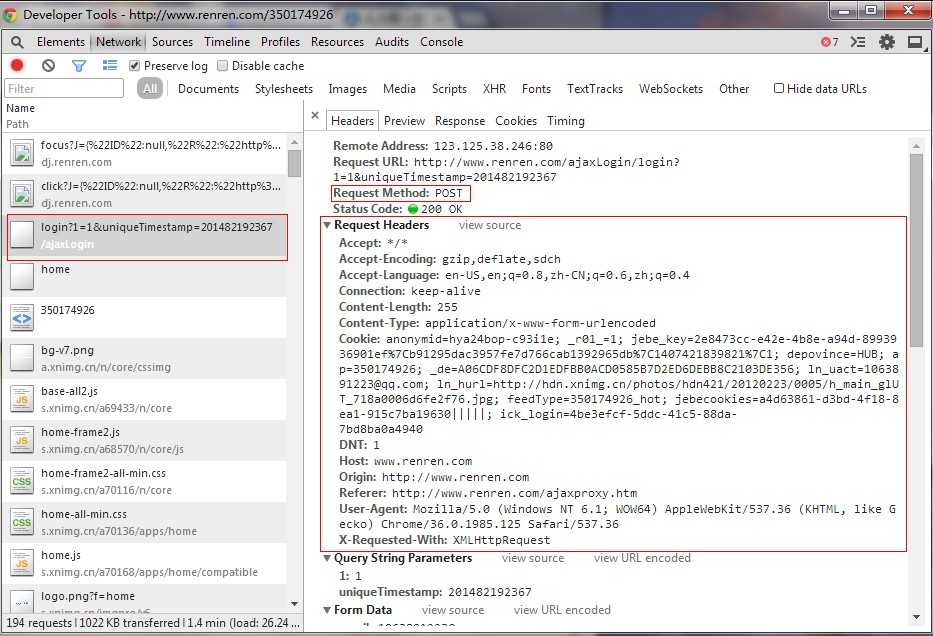Filter by Stylesheets type
The image size is (933, 636).
click(284, 89)
